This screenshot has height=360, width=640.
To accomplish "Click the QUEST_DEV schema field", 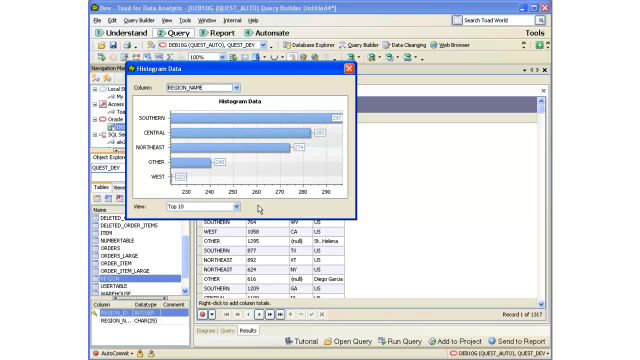I will pos(109,168).
